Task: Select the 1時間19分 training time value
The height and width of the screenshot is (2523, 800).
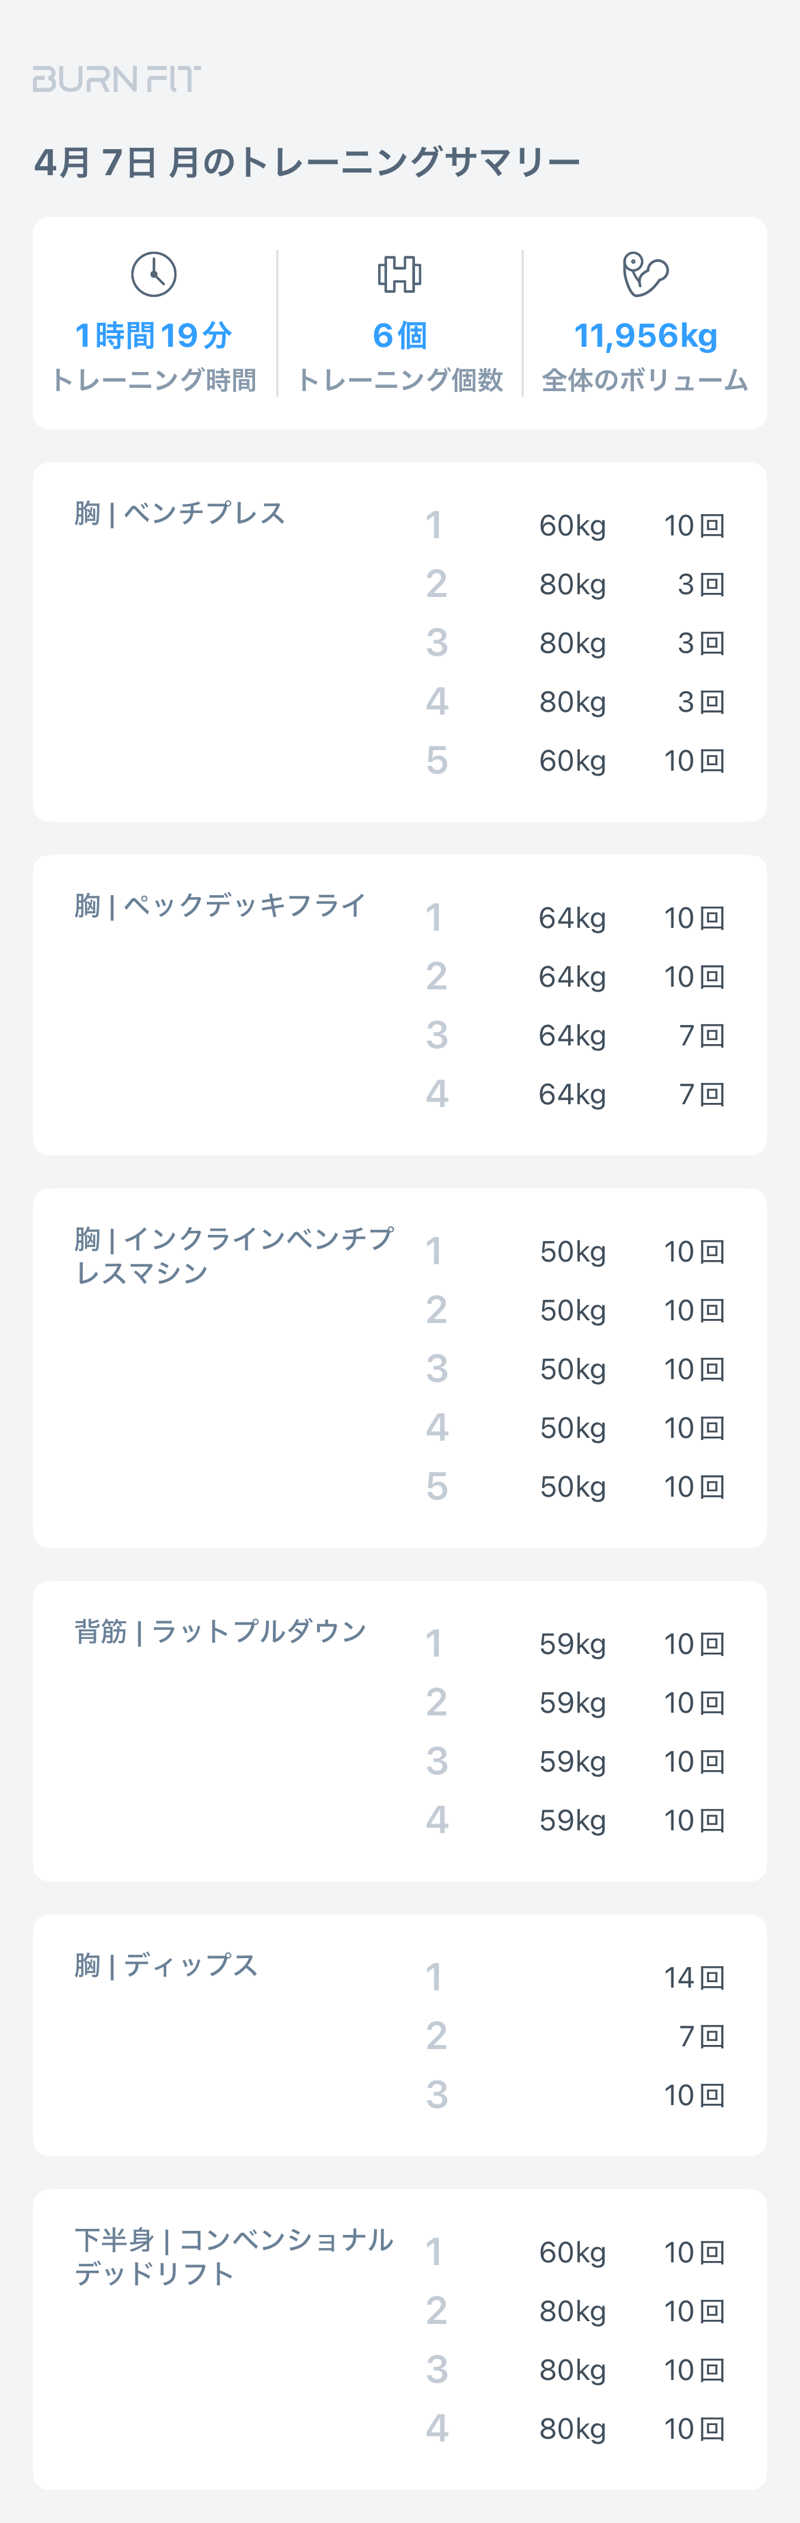Action: pos(154,335)
